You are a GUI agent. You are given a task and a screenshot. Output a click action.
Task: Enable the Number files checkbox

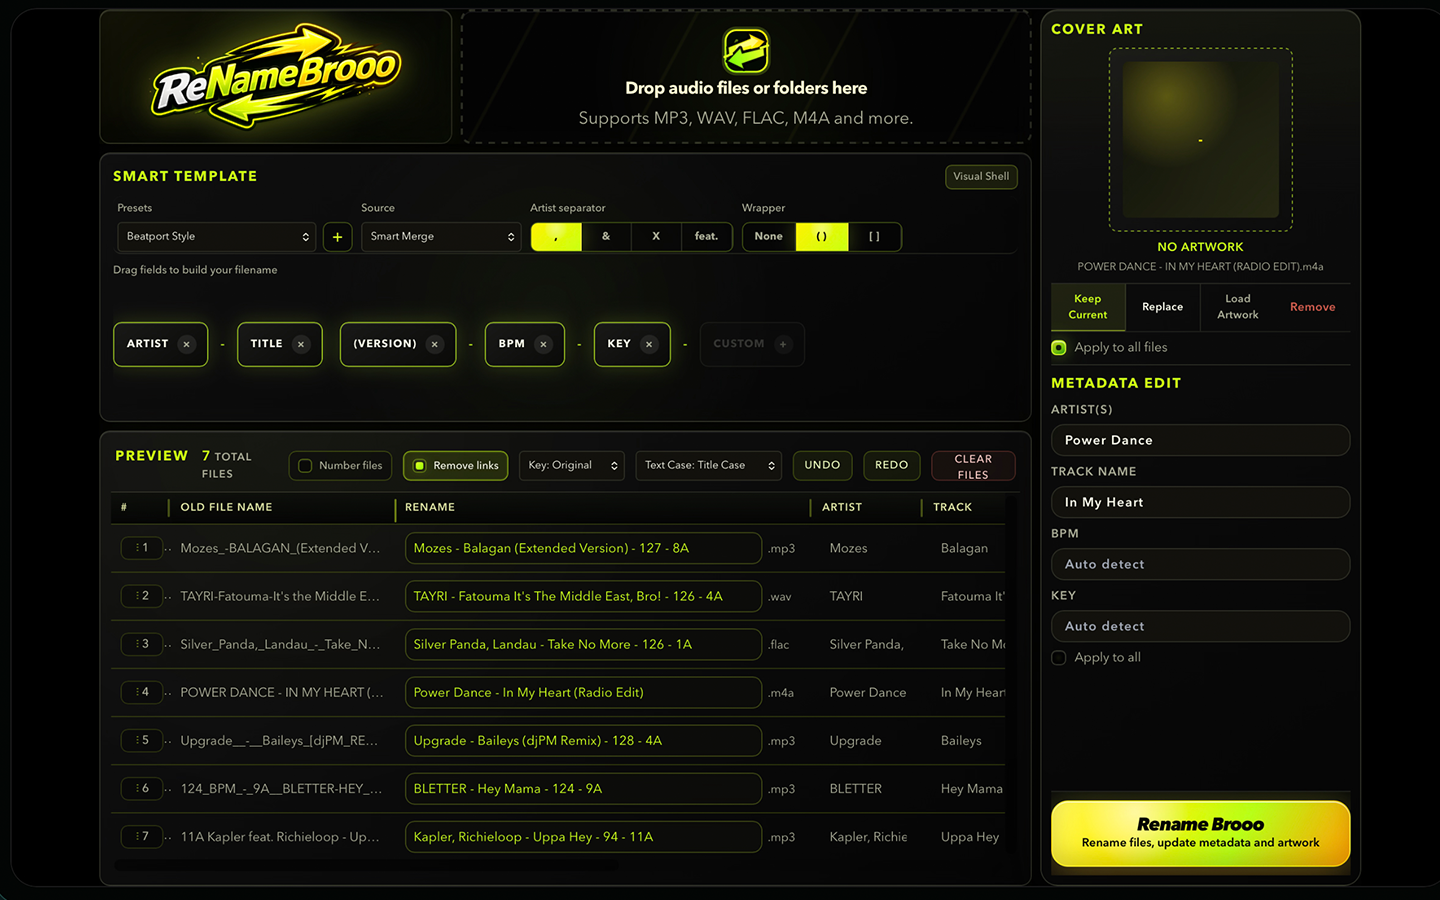coord(306,466)
